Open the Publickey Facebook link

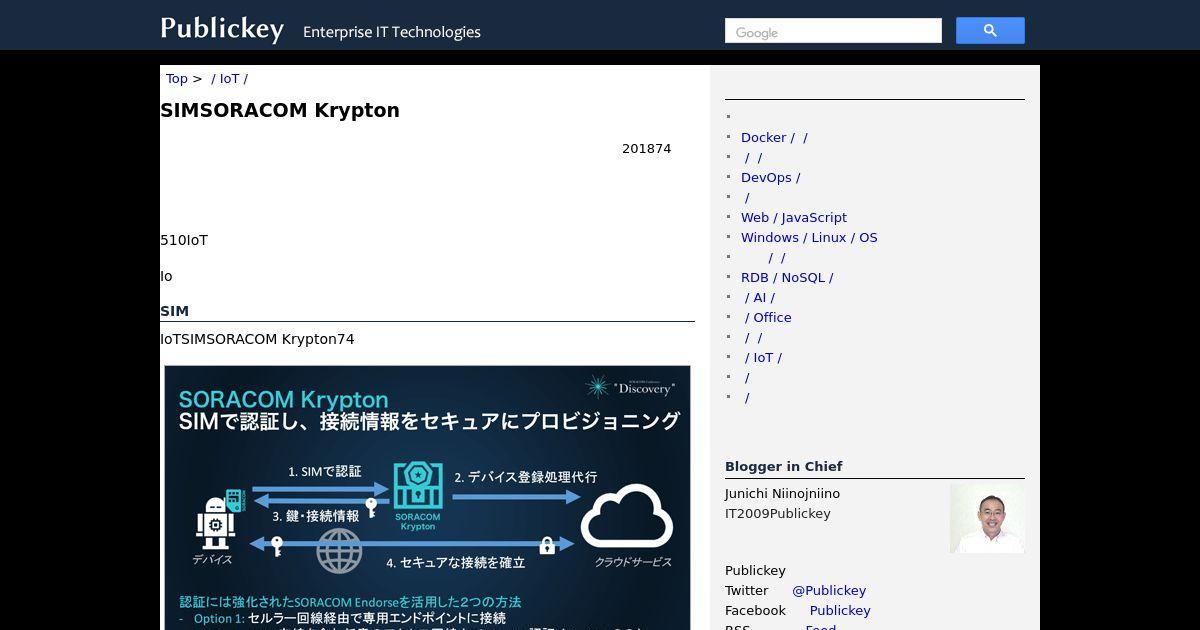tap(840, 610)
